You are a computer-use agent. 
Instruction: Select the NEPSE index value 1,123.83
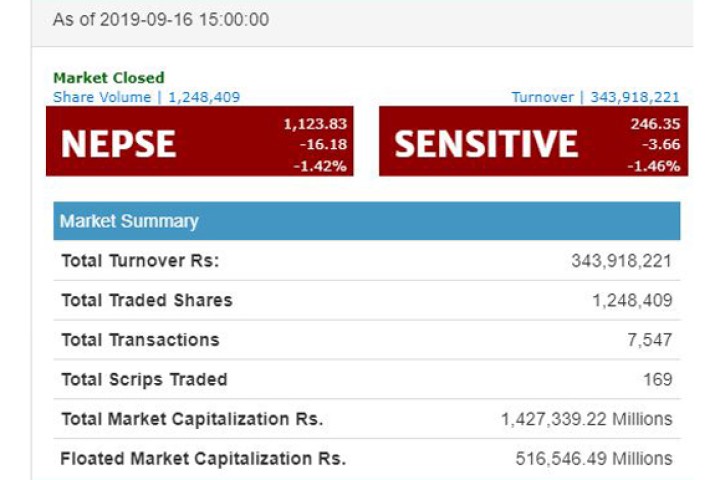[315, 124]
